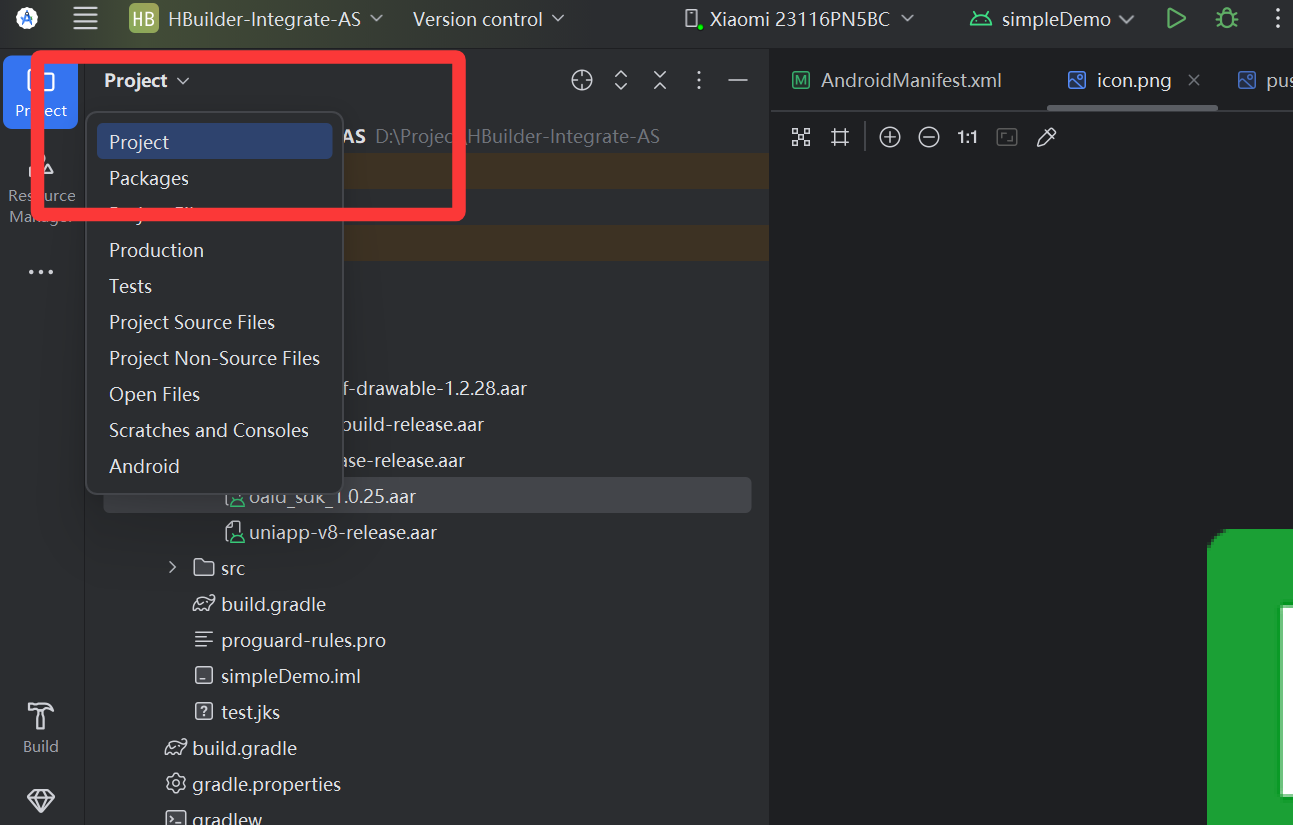Image resolution: width=1293 pixels, height=825 pixels.
Task: Toggle the grid in the image editor
Action: click(840, 137)
